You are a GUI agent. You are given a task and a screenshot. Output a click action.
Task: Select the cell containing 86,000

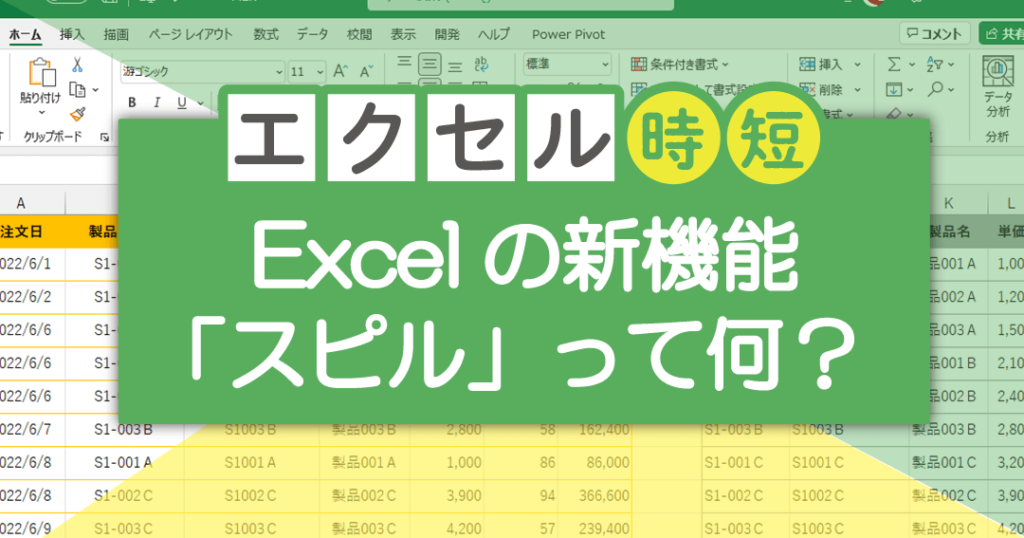pos(595,462)
